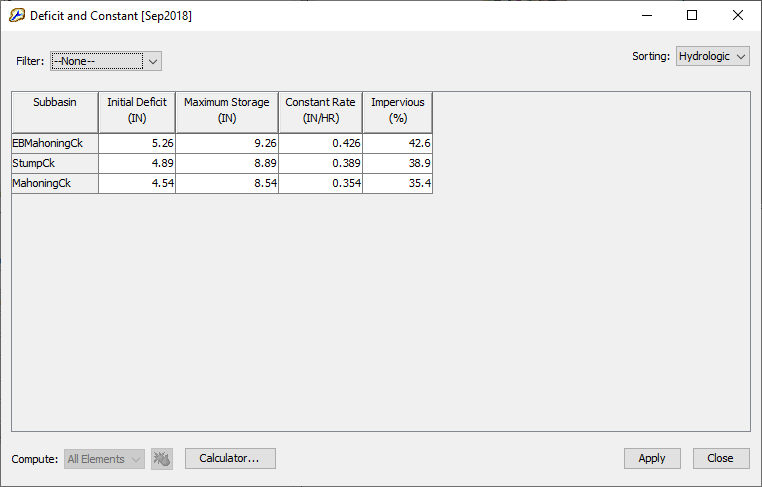The image size is (762, 487).
Task: Edit MahoningCk impervious value 35.4
Action: coord(398,183)
